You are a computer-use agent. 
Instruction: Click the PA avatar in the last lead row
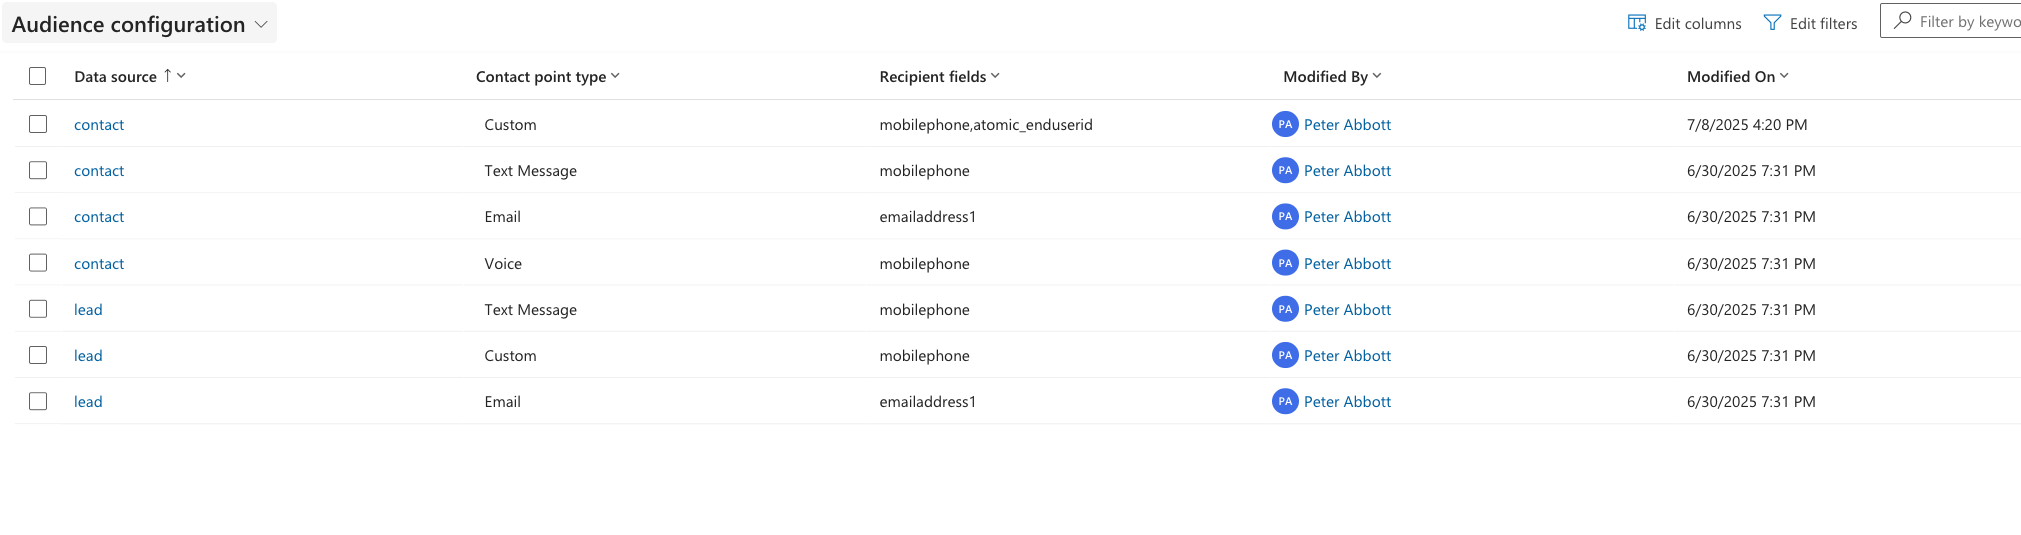[1285, 401]
